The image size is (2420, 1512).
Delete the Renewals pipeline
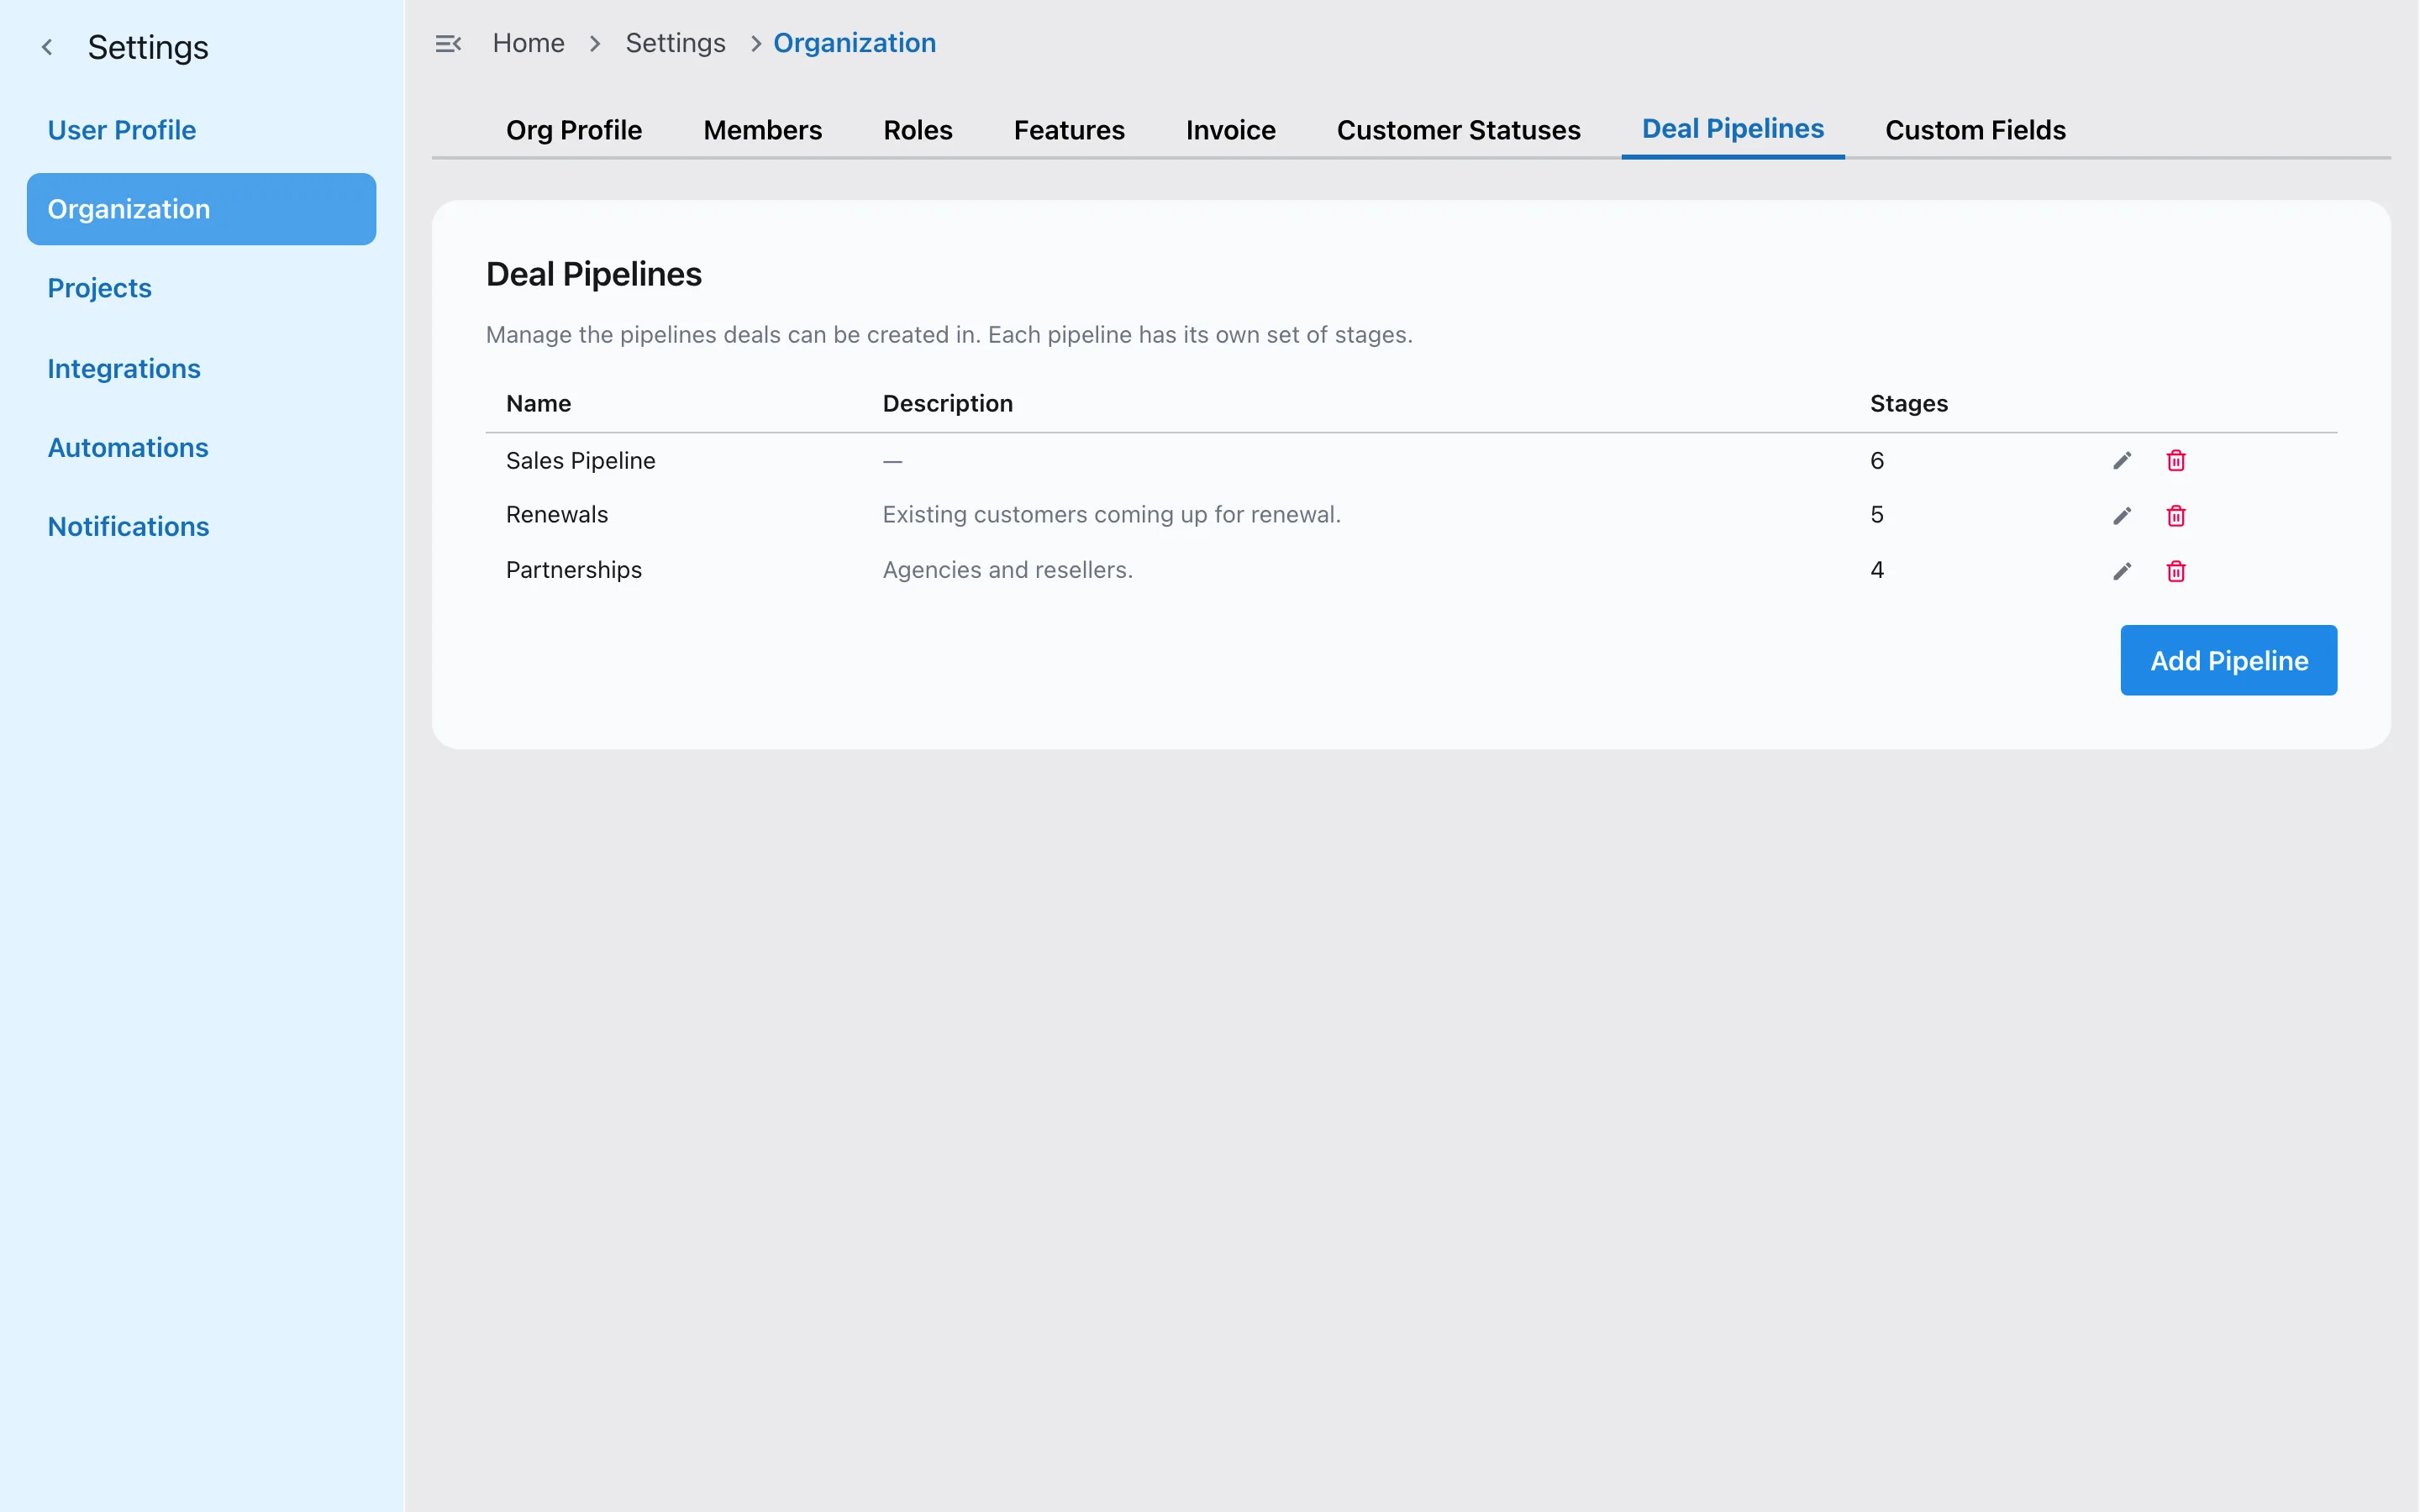tap(2176, 515)
